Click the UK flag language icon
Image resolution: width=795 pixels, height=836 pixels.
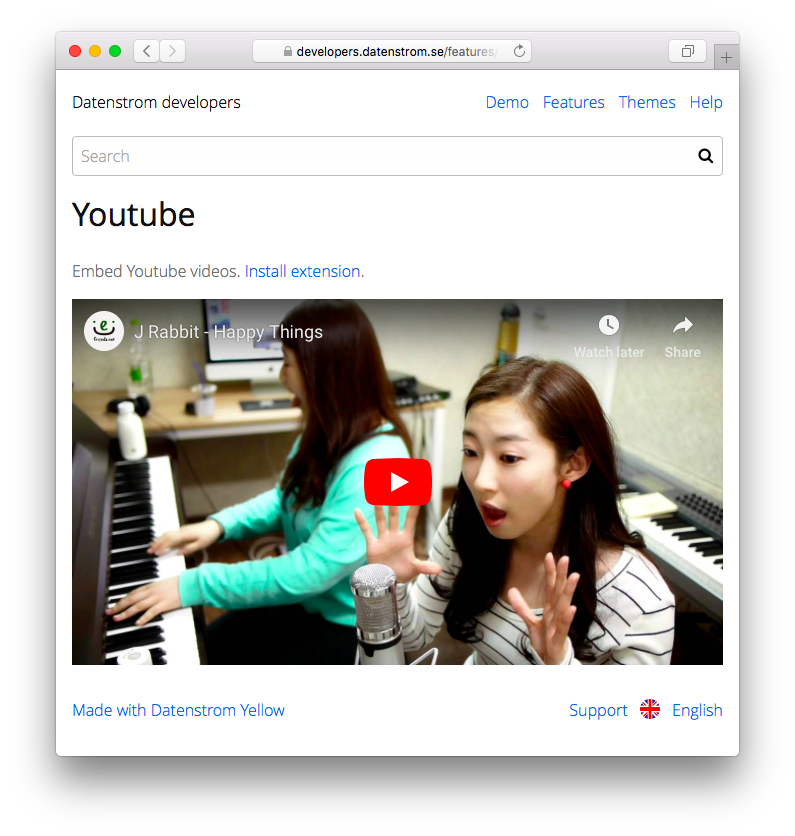click(x=650, y=710)
